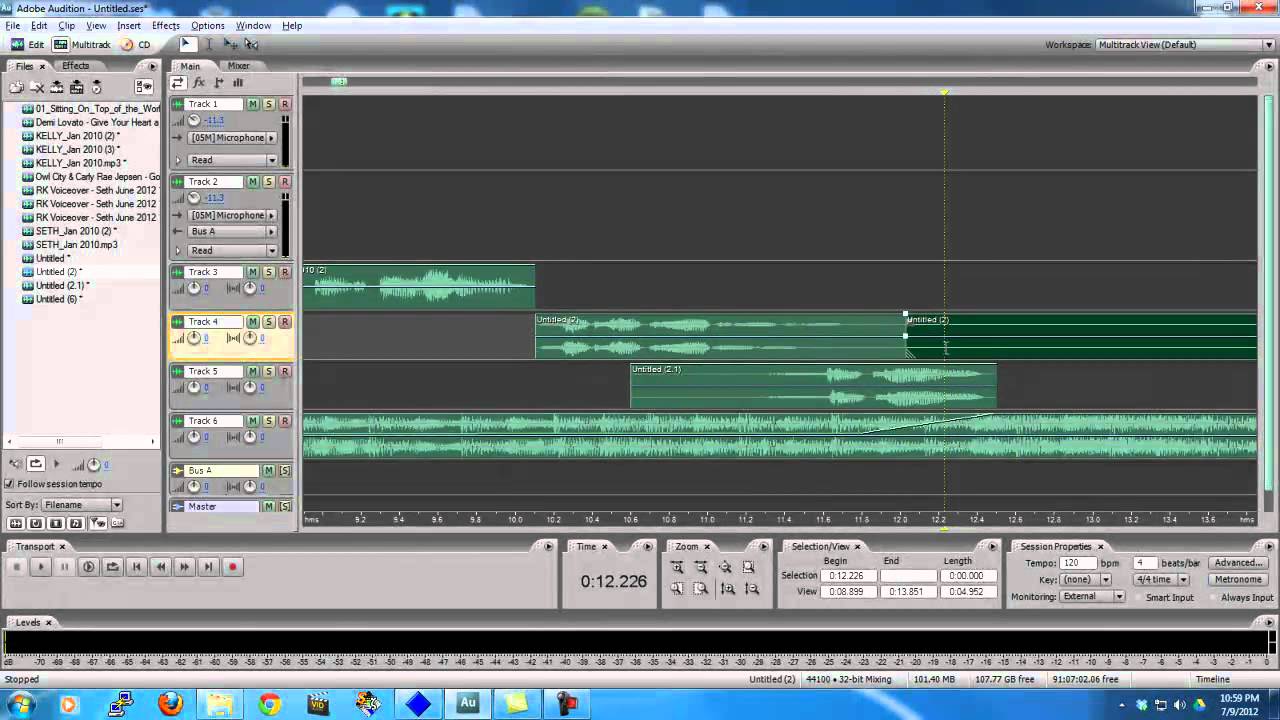The height and width of the screenshot is (720, 1280).
Task: Solo Track 5
Action: (269, 371)
